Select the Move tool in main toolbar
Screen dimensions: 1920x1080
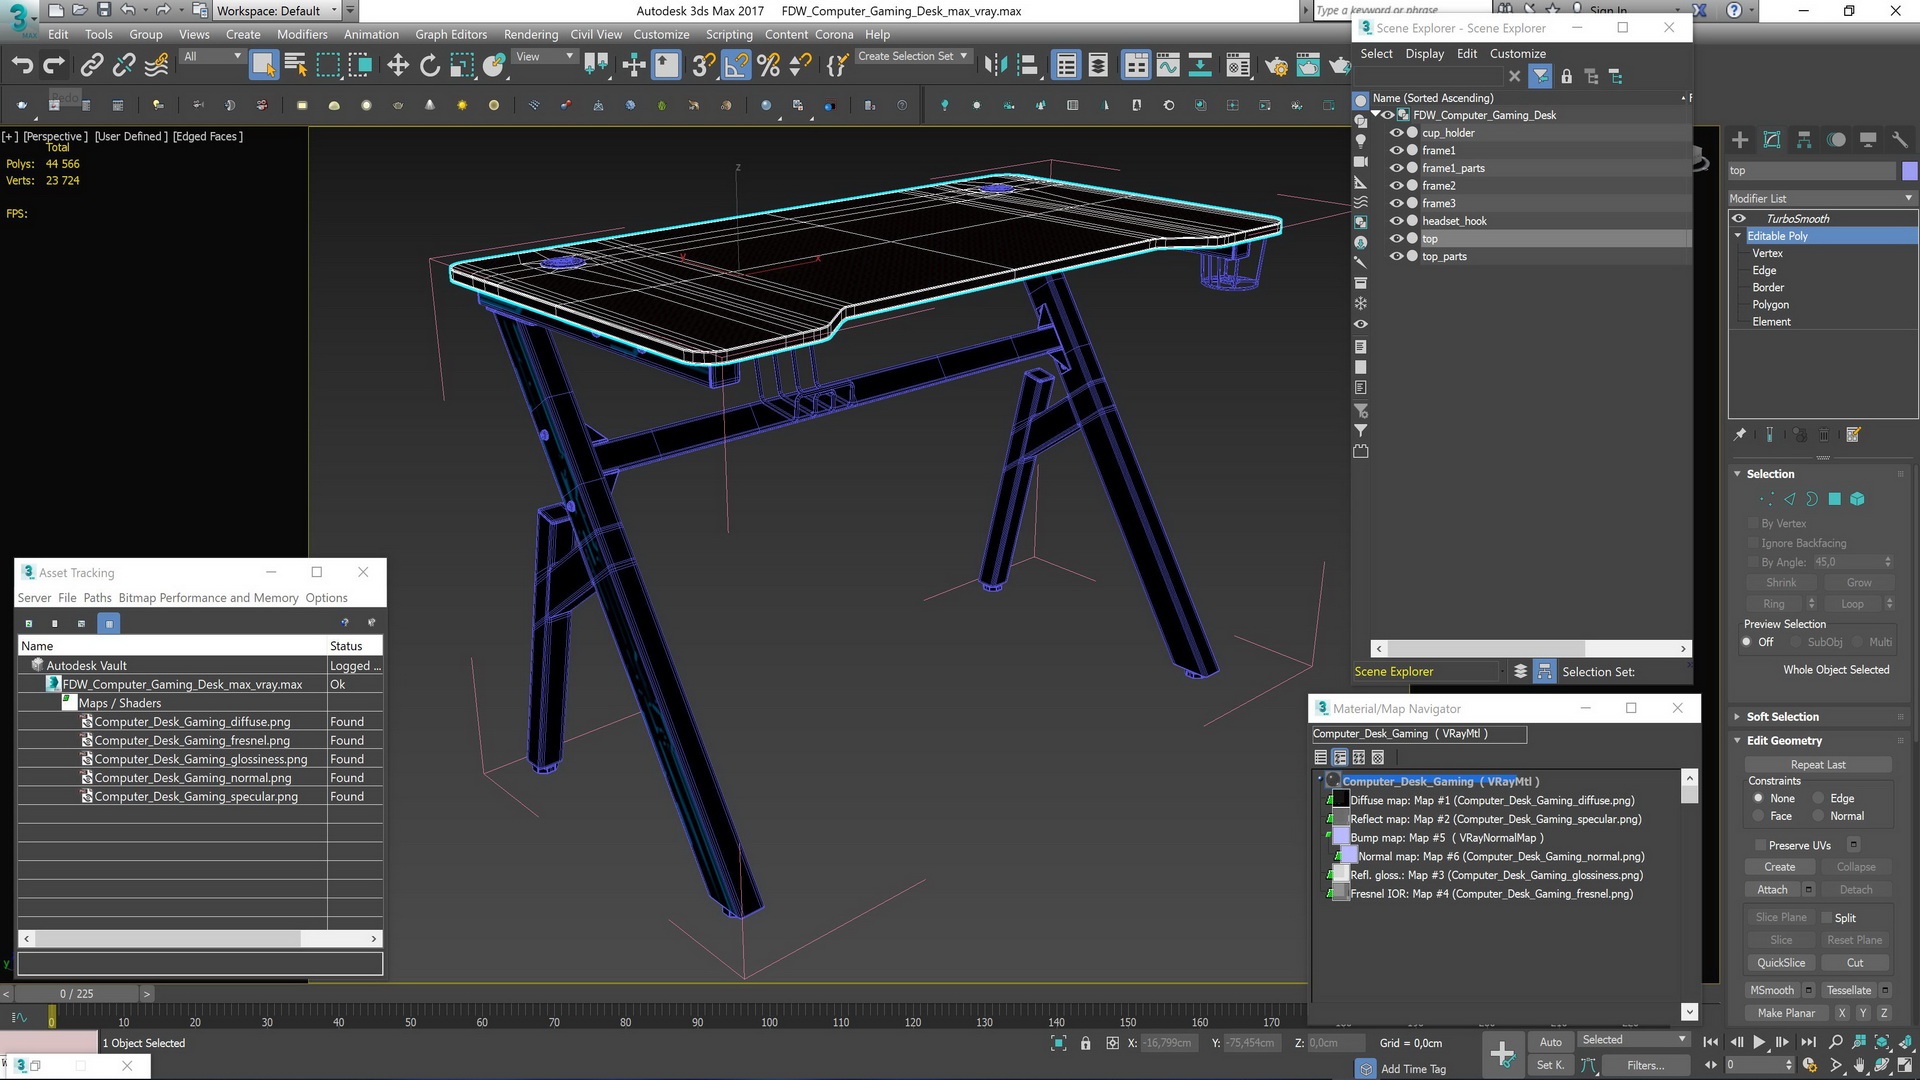click(x=398, y=66)
